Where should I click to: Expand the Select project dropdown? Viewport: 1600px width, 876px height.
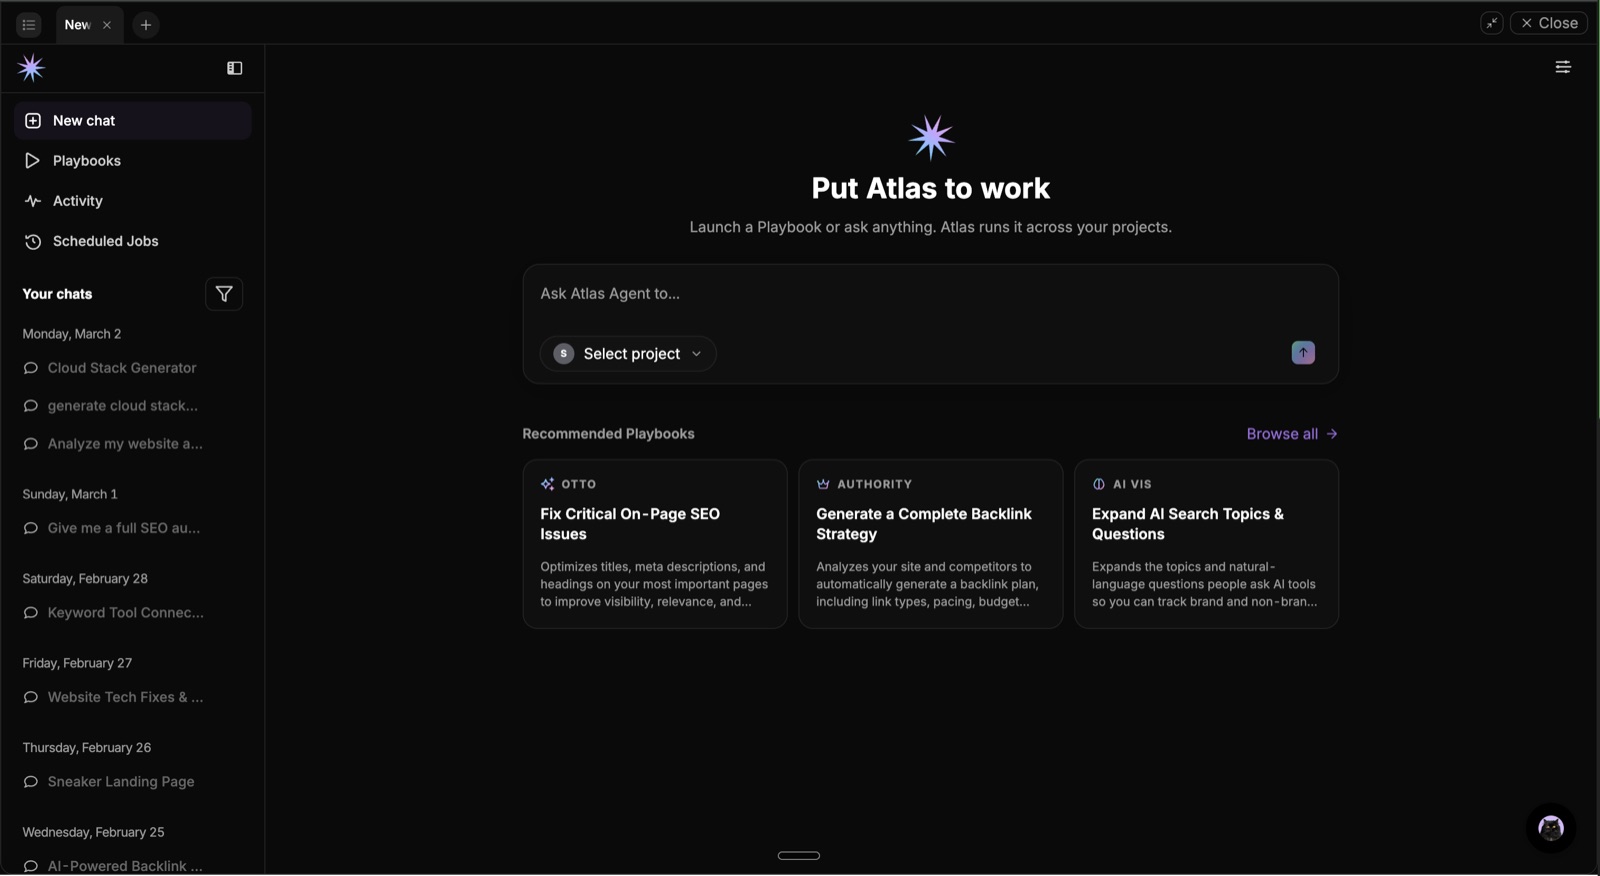629,354
